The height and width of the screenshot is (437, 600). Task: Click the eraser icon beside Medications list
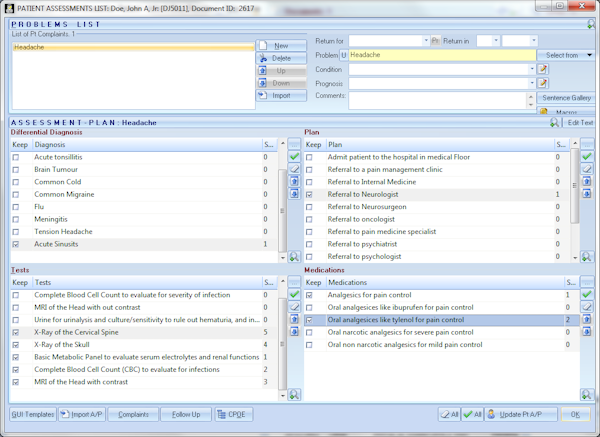587,307
